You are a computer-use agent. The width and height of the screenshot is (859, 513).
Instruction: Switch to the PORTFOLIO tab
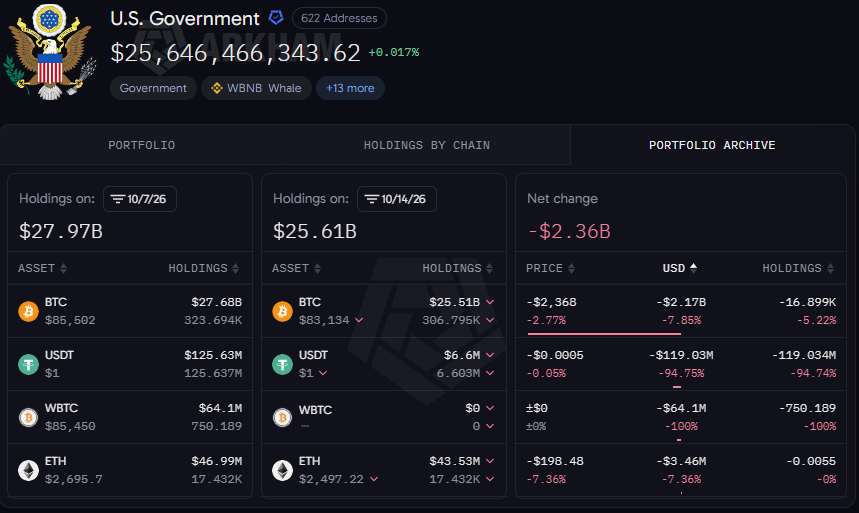point(141,145)
